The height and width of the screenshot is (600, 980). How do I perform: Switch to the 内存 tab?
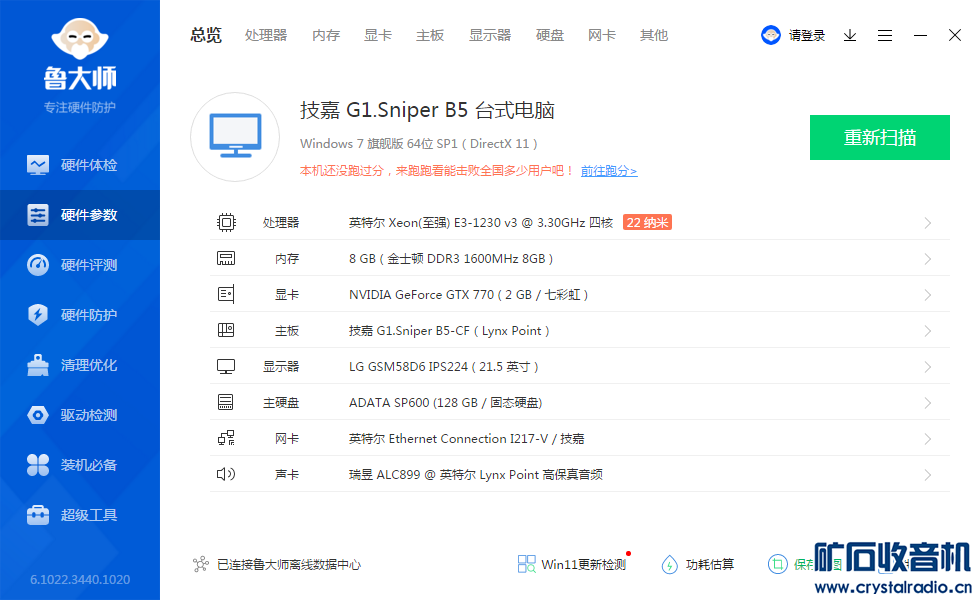point(326,35)
